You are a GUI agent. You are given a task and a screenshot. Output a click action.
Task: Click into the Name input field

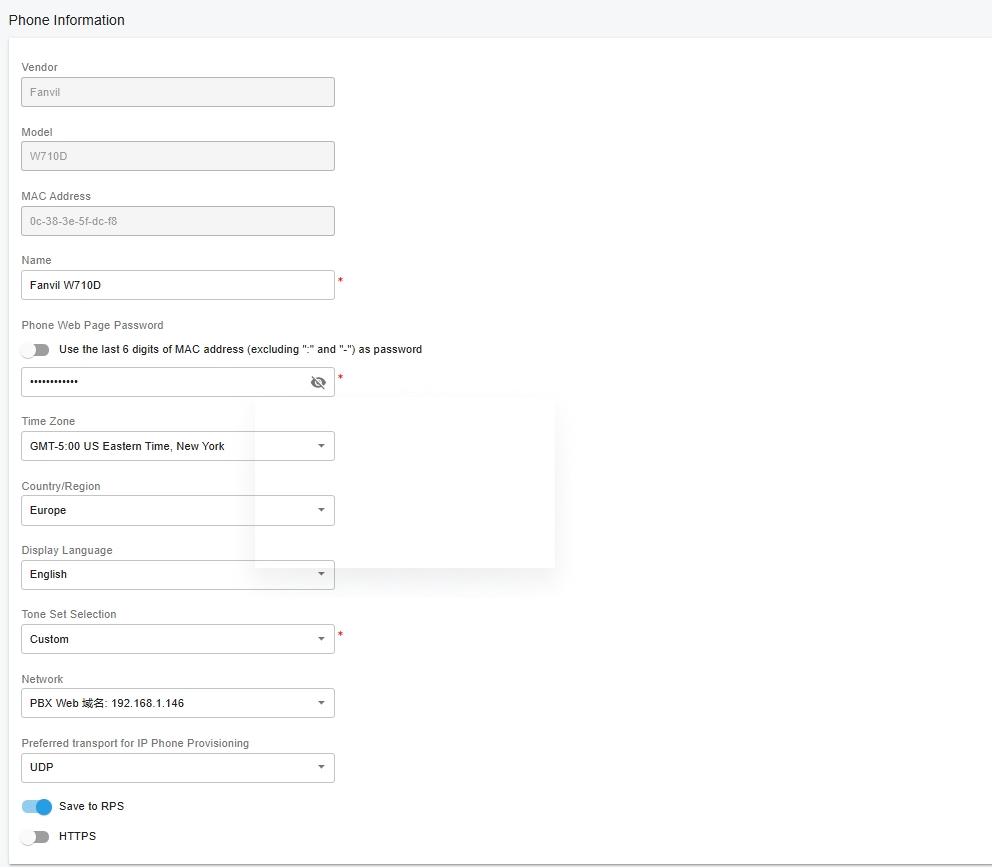pyautogui.click(x=177, y=285)
